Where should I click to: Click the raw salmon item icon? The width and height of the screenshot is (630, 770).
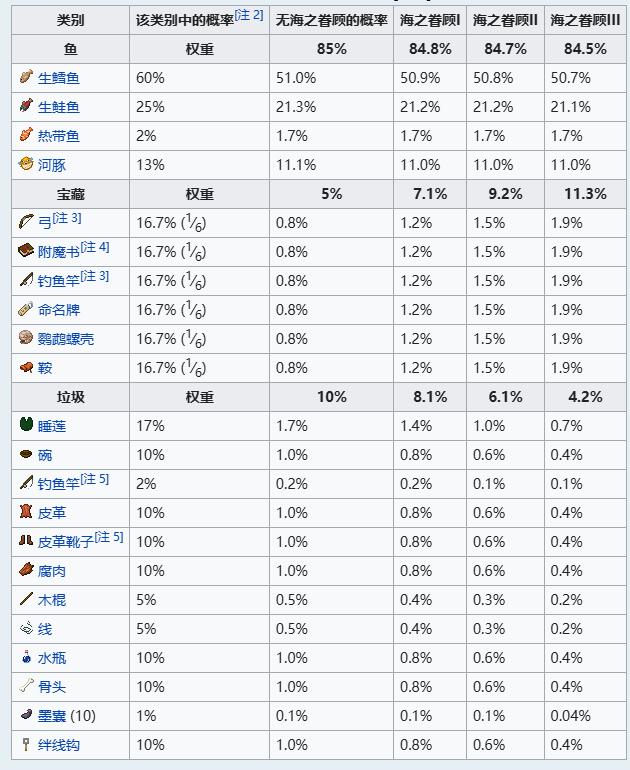(x=26, y=106)
